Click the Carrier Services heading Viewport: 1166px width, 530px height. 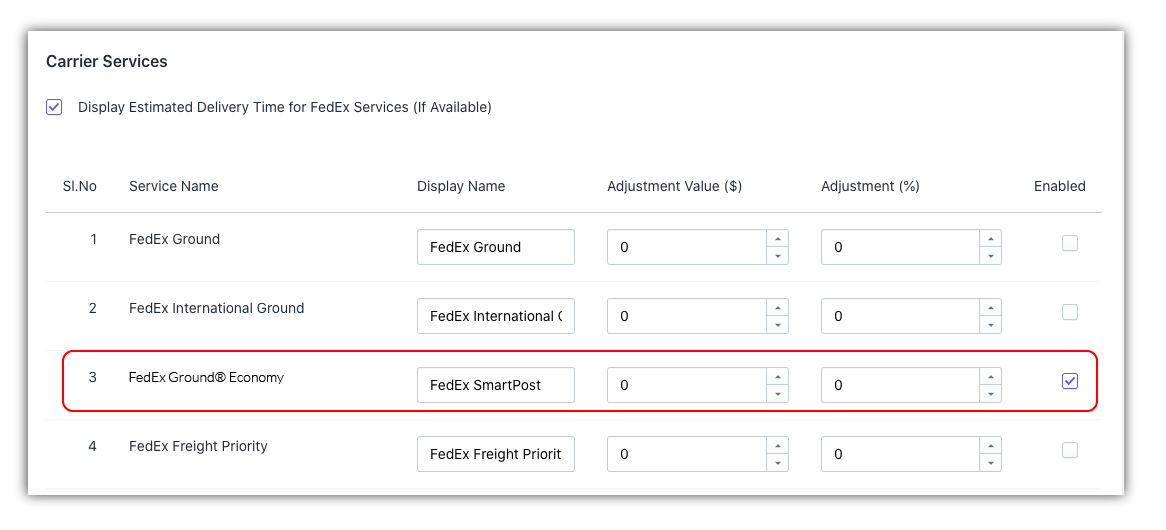(x=106, y=62)
